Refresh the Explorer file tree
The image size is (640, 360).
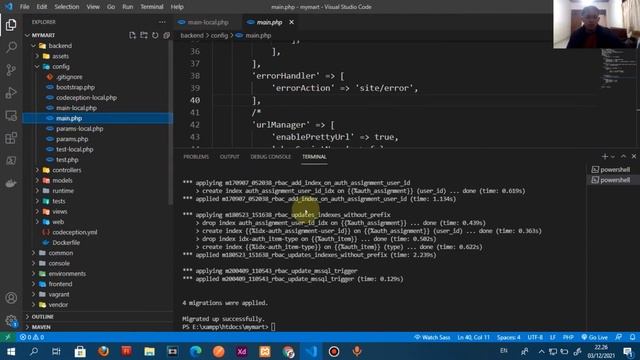pos(155,35)
